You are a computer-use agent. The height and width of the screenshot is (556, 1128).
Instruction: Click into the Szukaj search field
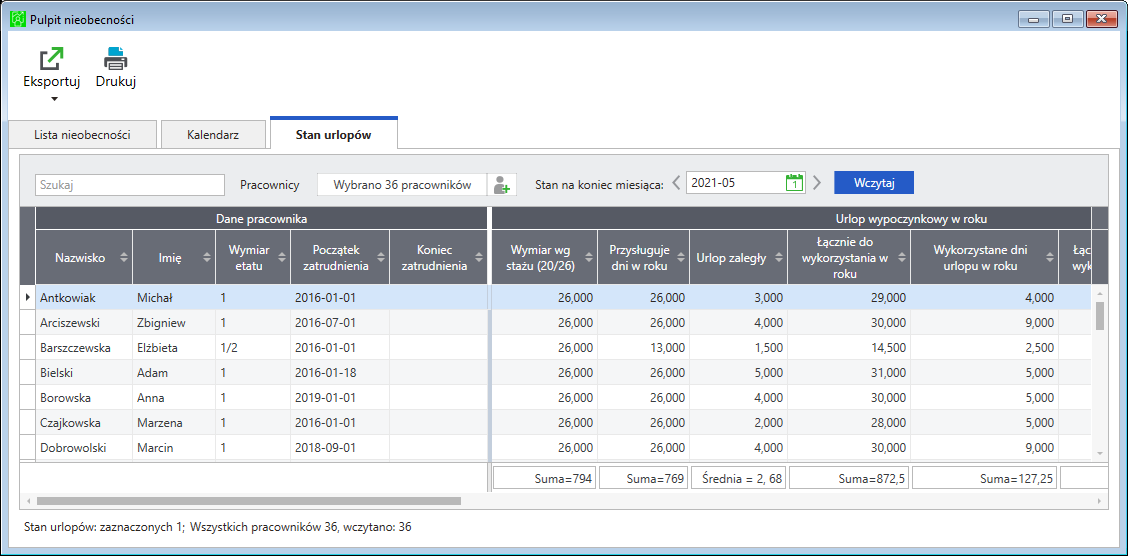[130, 184]
